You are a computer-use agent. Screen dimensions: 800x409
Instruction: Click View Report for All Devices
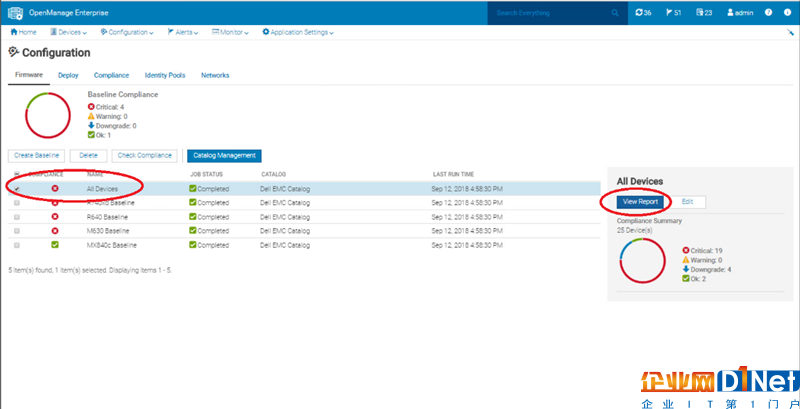point(640,202)
